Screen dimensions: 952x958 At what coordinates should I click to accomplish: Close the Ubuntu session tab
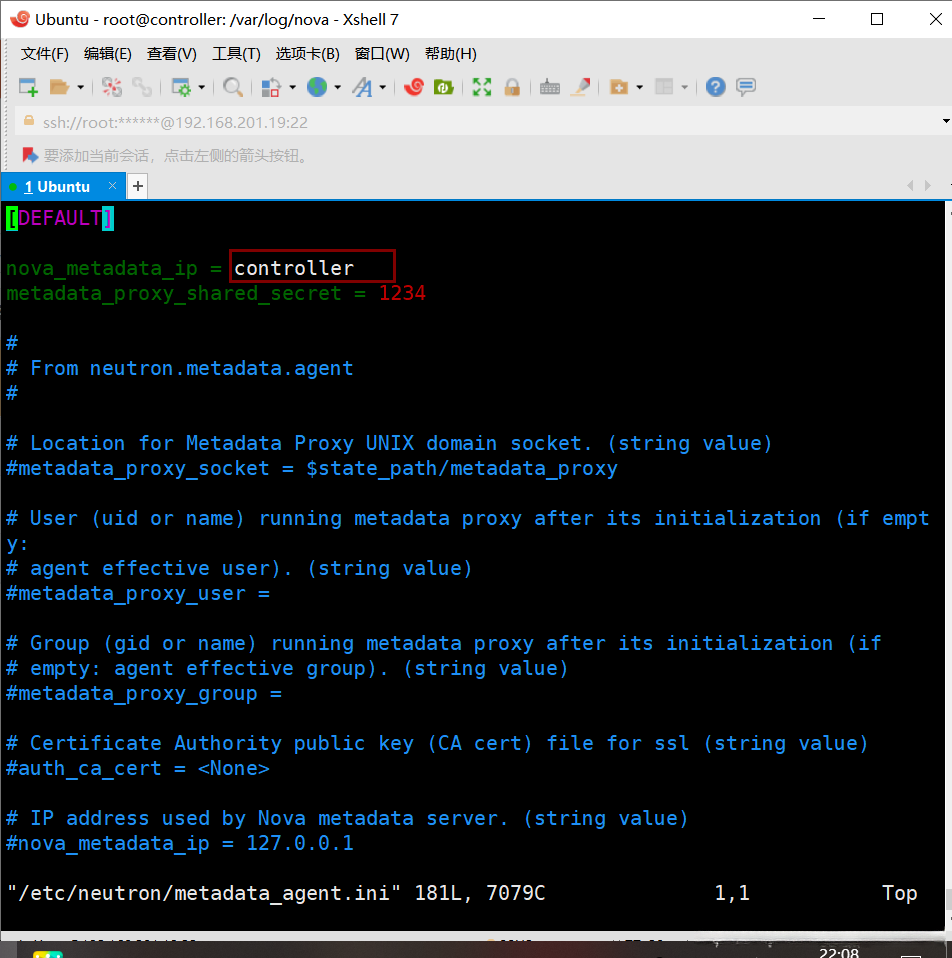point(113,186)
